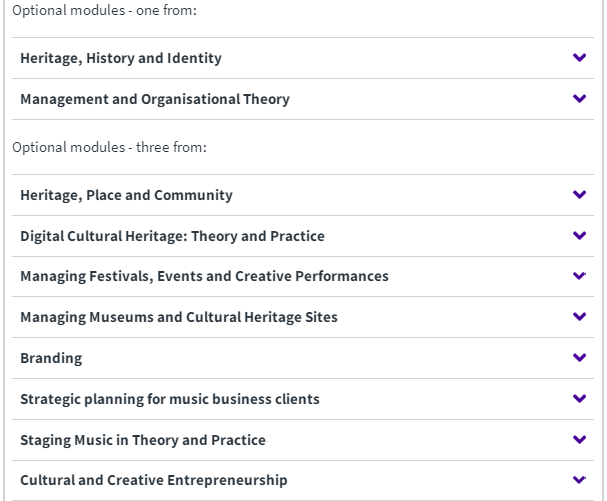Reveal Staging Music in Theory and Practice details
Screen dimensions: 607x501
point(143,440)
